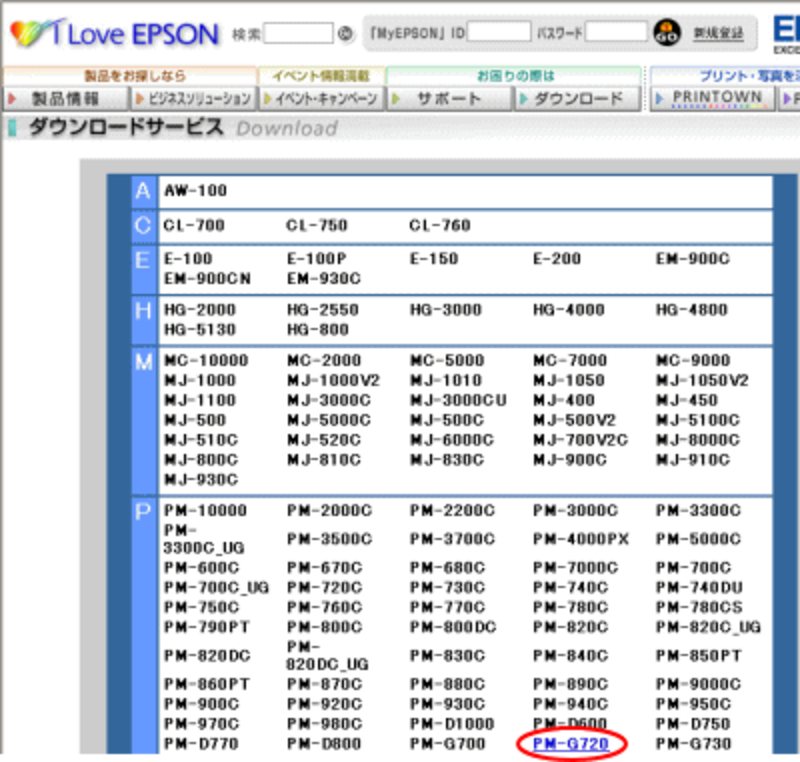Select the HG-3000 model entry
Screen dimensions: 800x762
(446, 310)
